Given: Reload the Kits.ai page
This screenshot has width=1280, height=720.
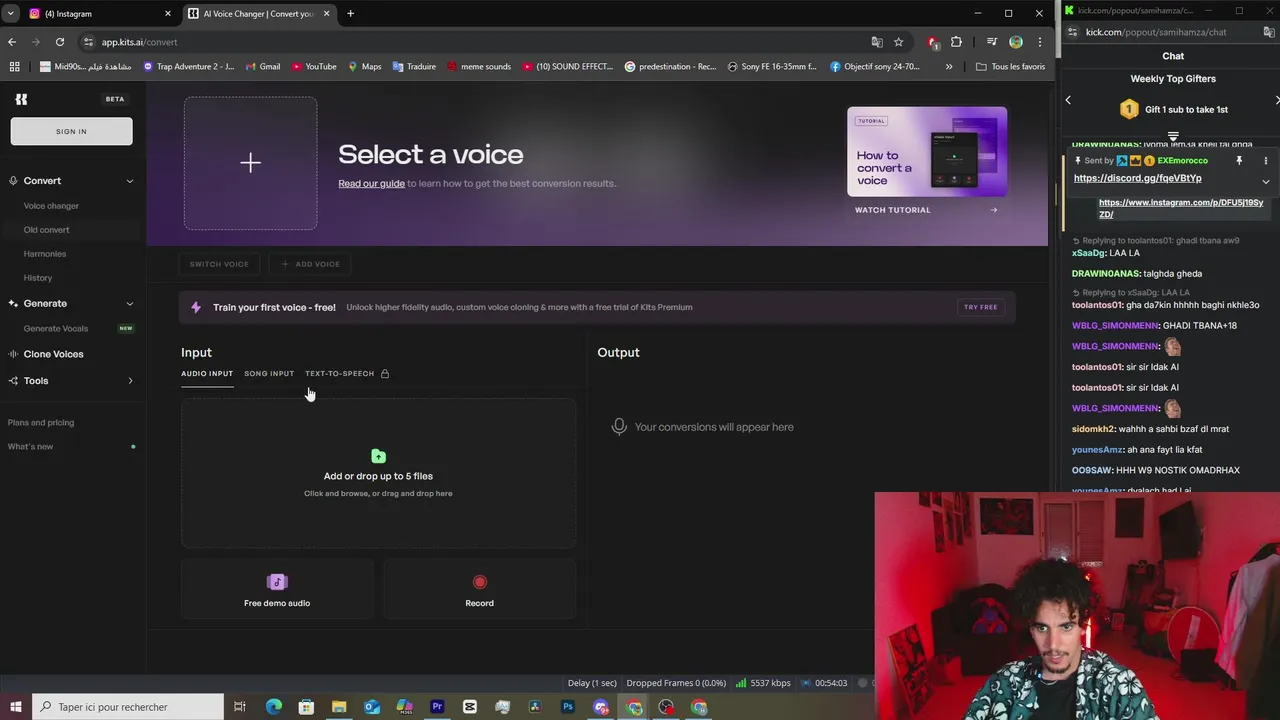Looking at the screenshot, I should click(60, 42).
